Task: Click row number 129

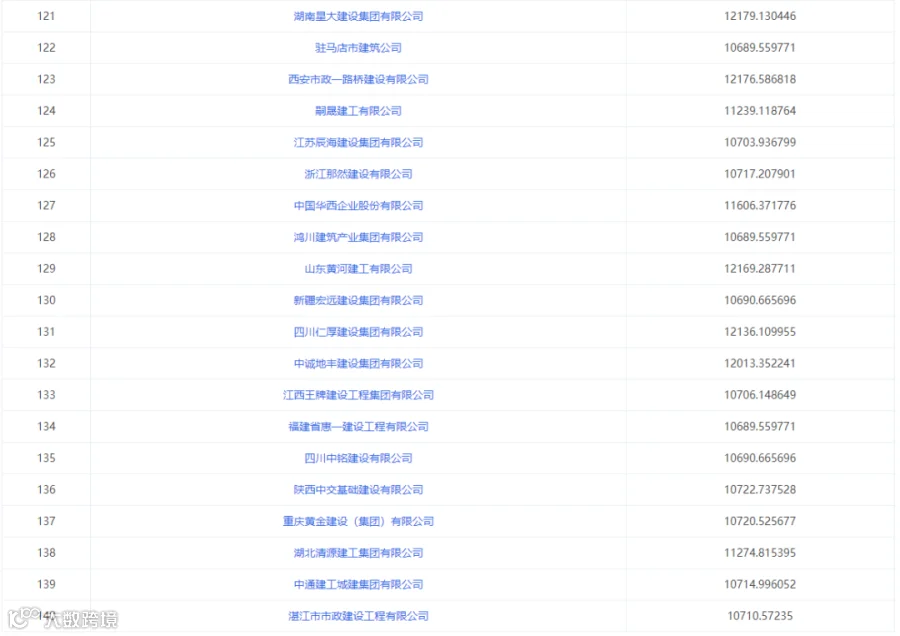Action: click(x=46, y=269)
